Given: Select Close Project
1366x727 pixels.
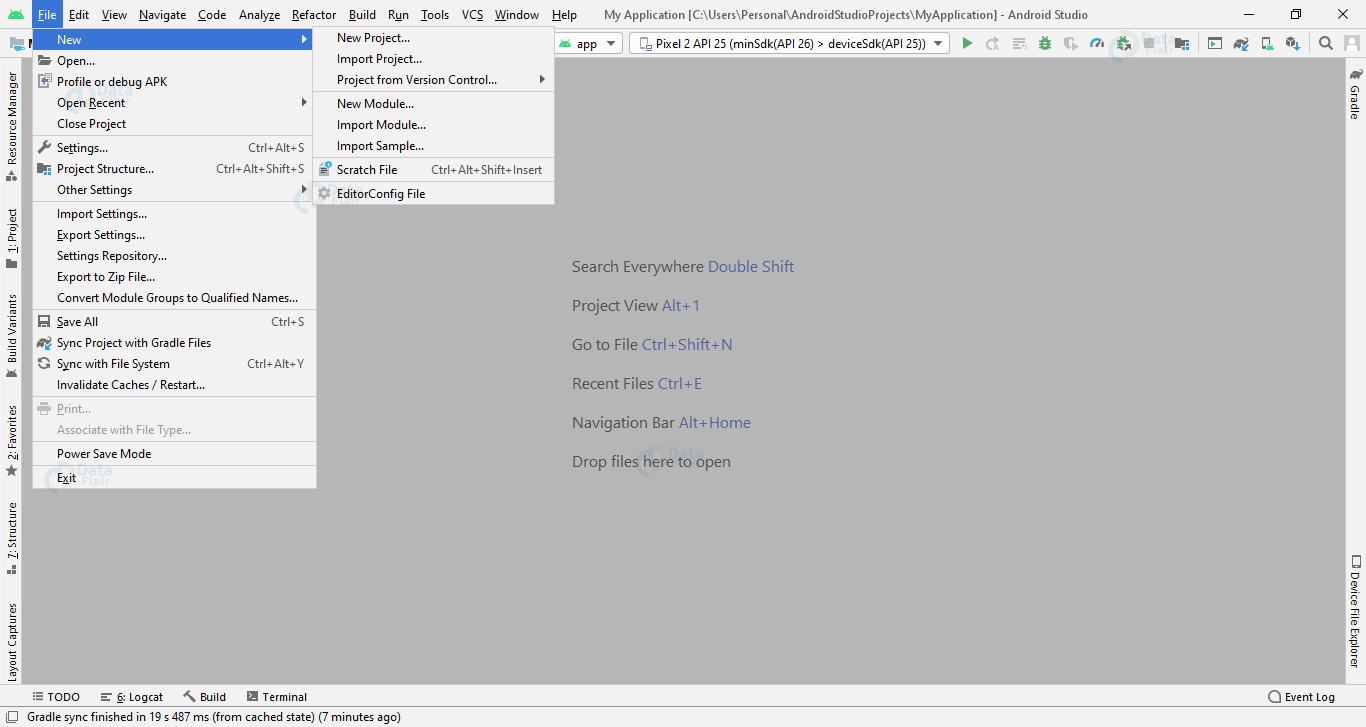Looking at the screenshot, I should click(x=174, y=124).
